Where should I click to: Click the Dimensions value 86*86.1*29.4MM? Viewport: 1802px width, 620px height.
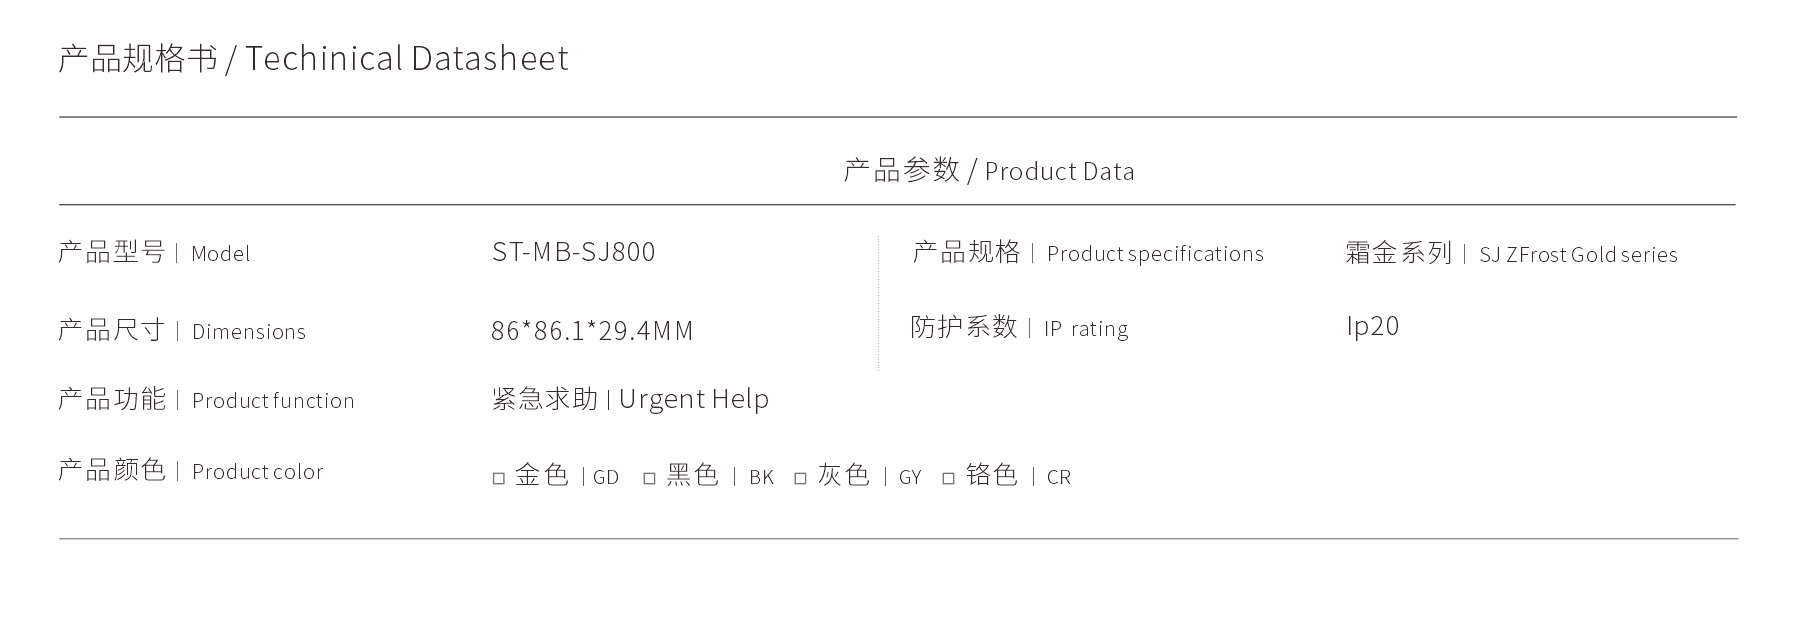[x=592, y=330]
